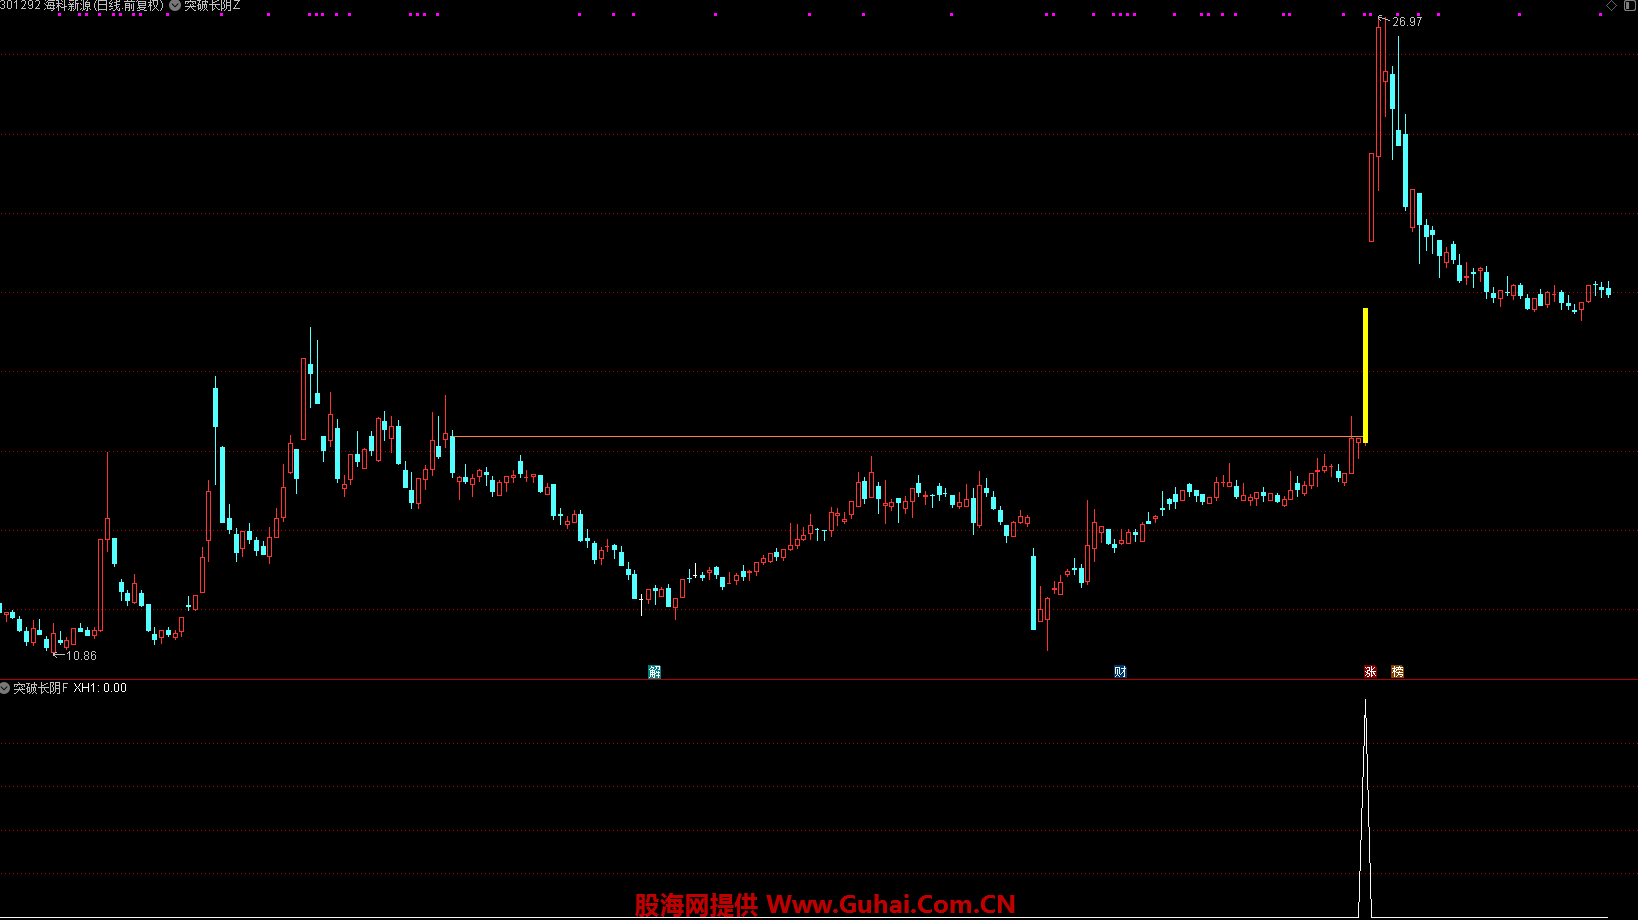The height and width of the screenshot is (920, 1638).
Task: Click the XH1: 0.00 value readout
Action: click(x=100, y=688)
